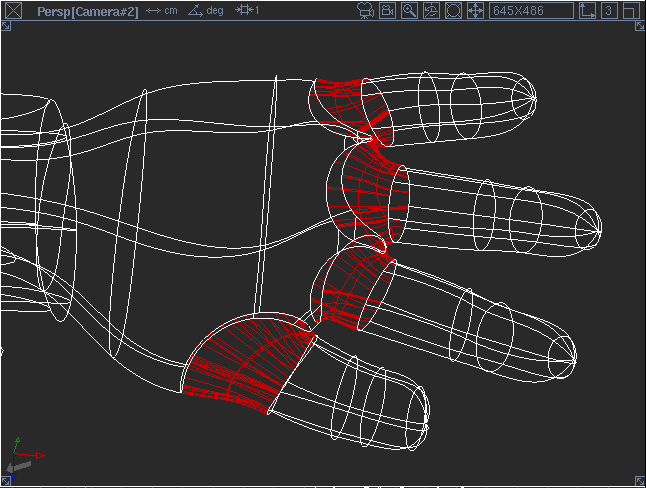
Task: Close the Persp viewport with the X box
Action: pyautogui.click(x=13, y=10)
